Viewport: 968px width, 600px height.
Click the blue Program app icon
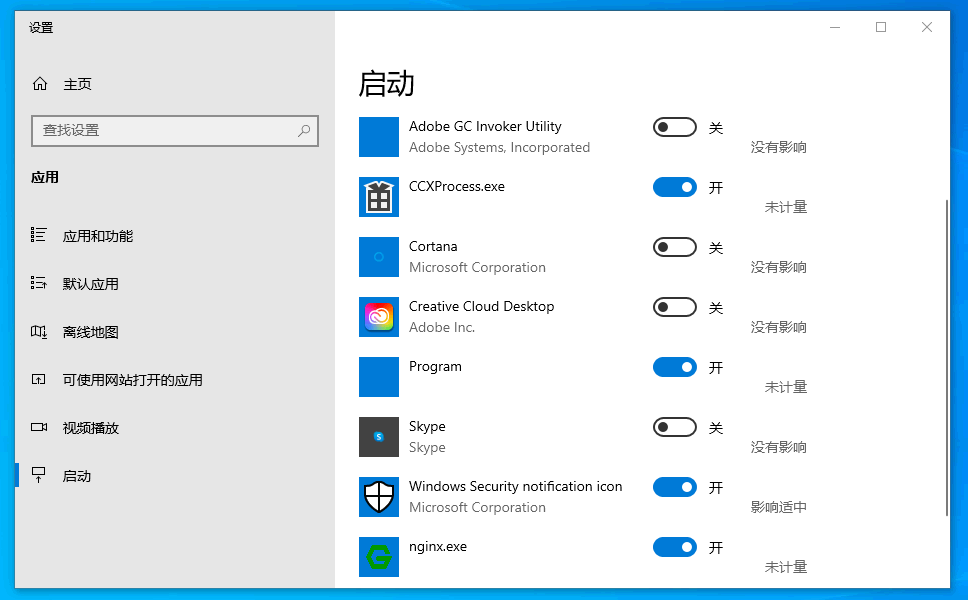pos(378,377)
